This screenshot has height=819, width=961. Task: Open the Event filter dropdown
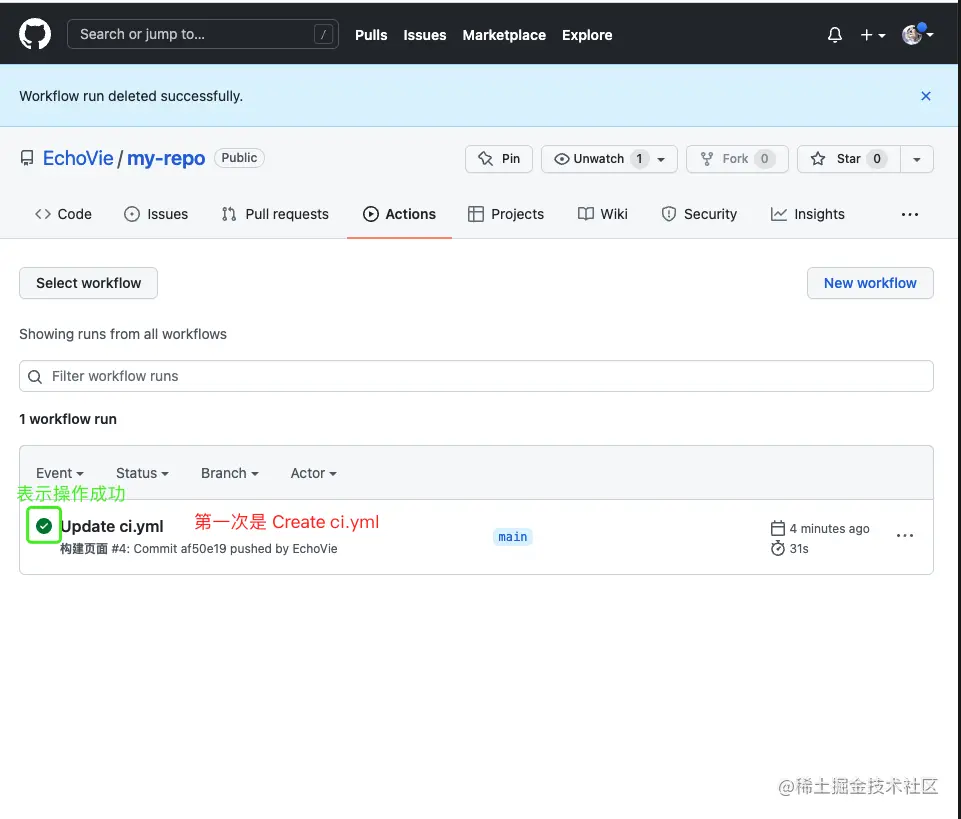click(59, 473)
